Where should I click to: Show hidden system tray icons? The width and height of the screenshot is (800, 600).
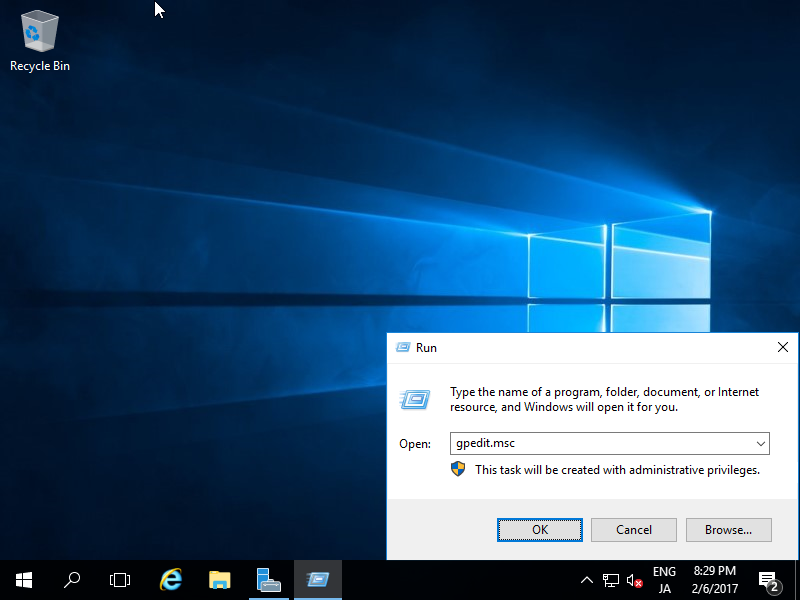[587, 580]
